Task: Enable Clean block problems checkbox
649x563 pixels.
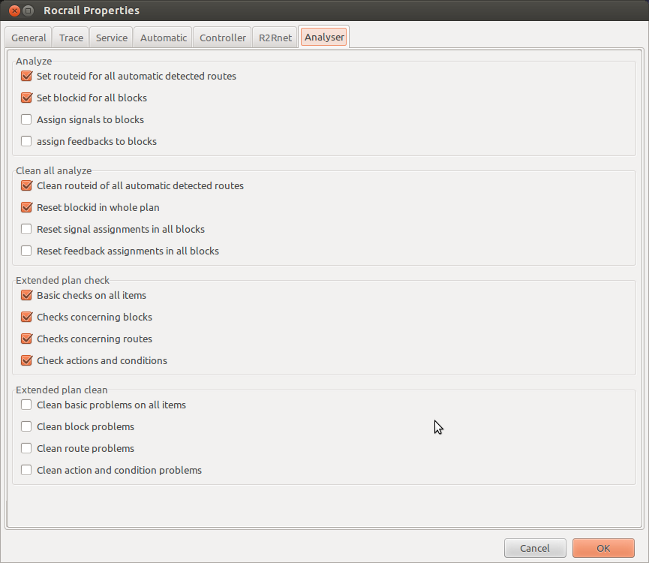Action: click(27, 427)
